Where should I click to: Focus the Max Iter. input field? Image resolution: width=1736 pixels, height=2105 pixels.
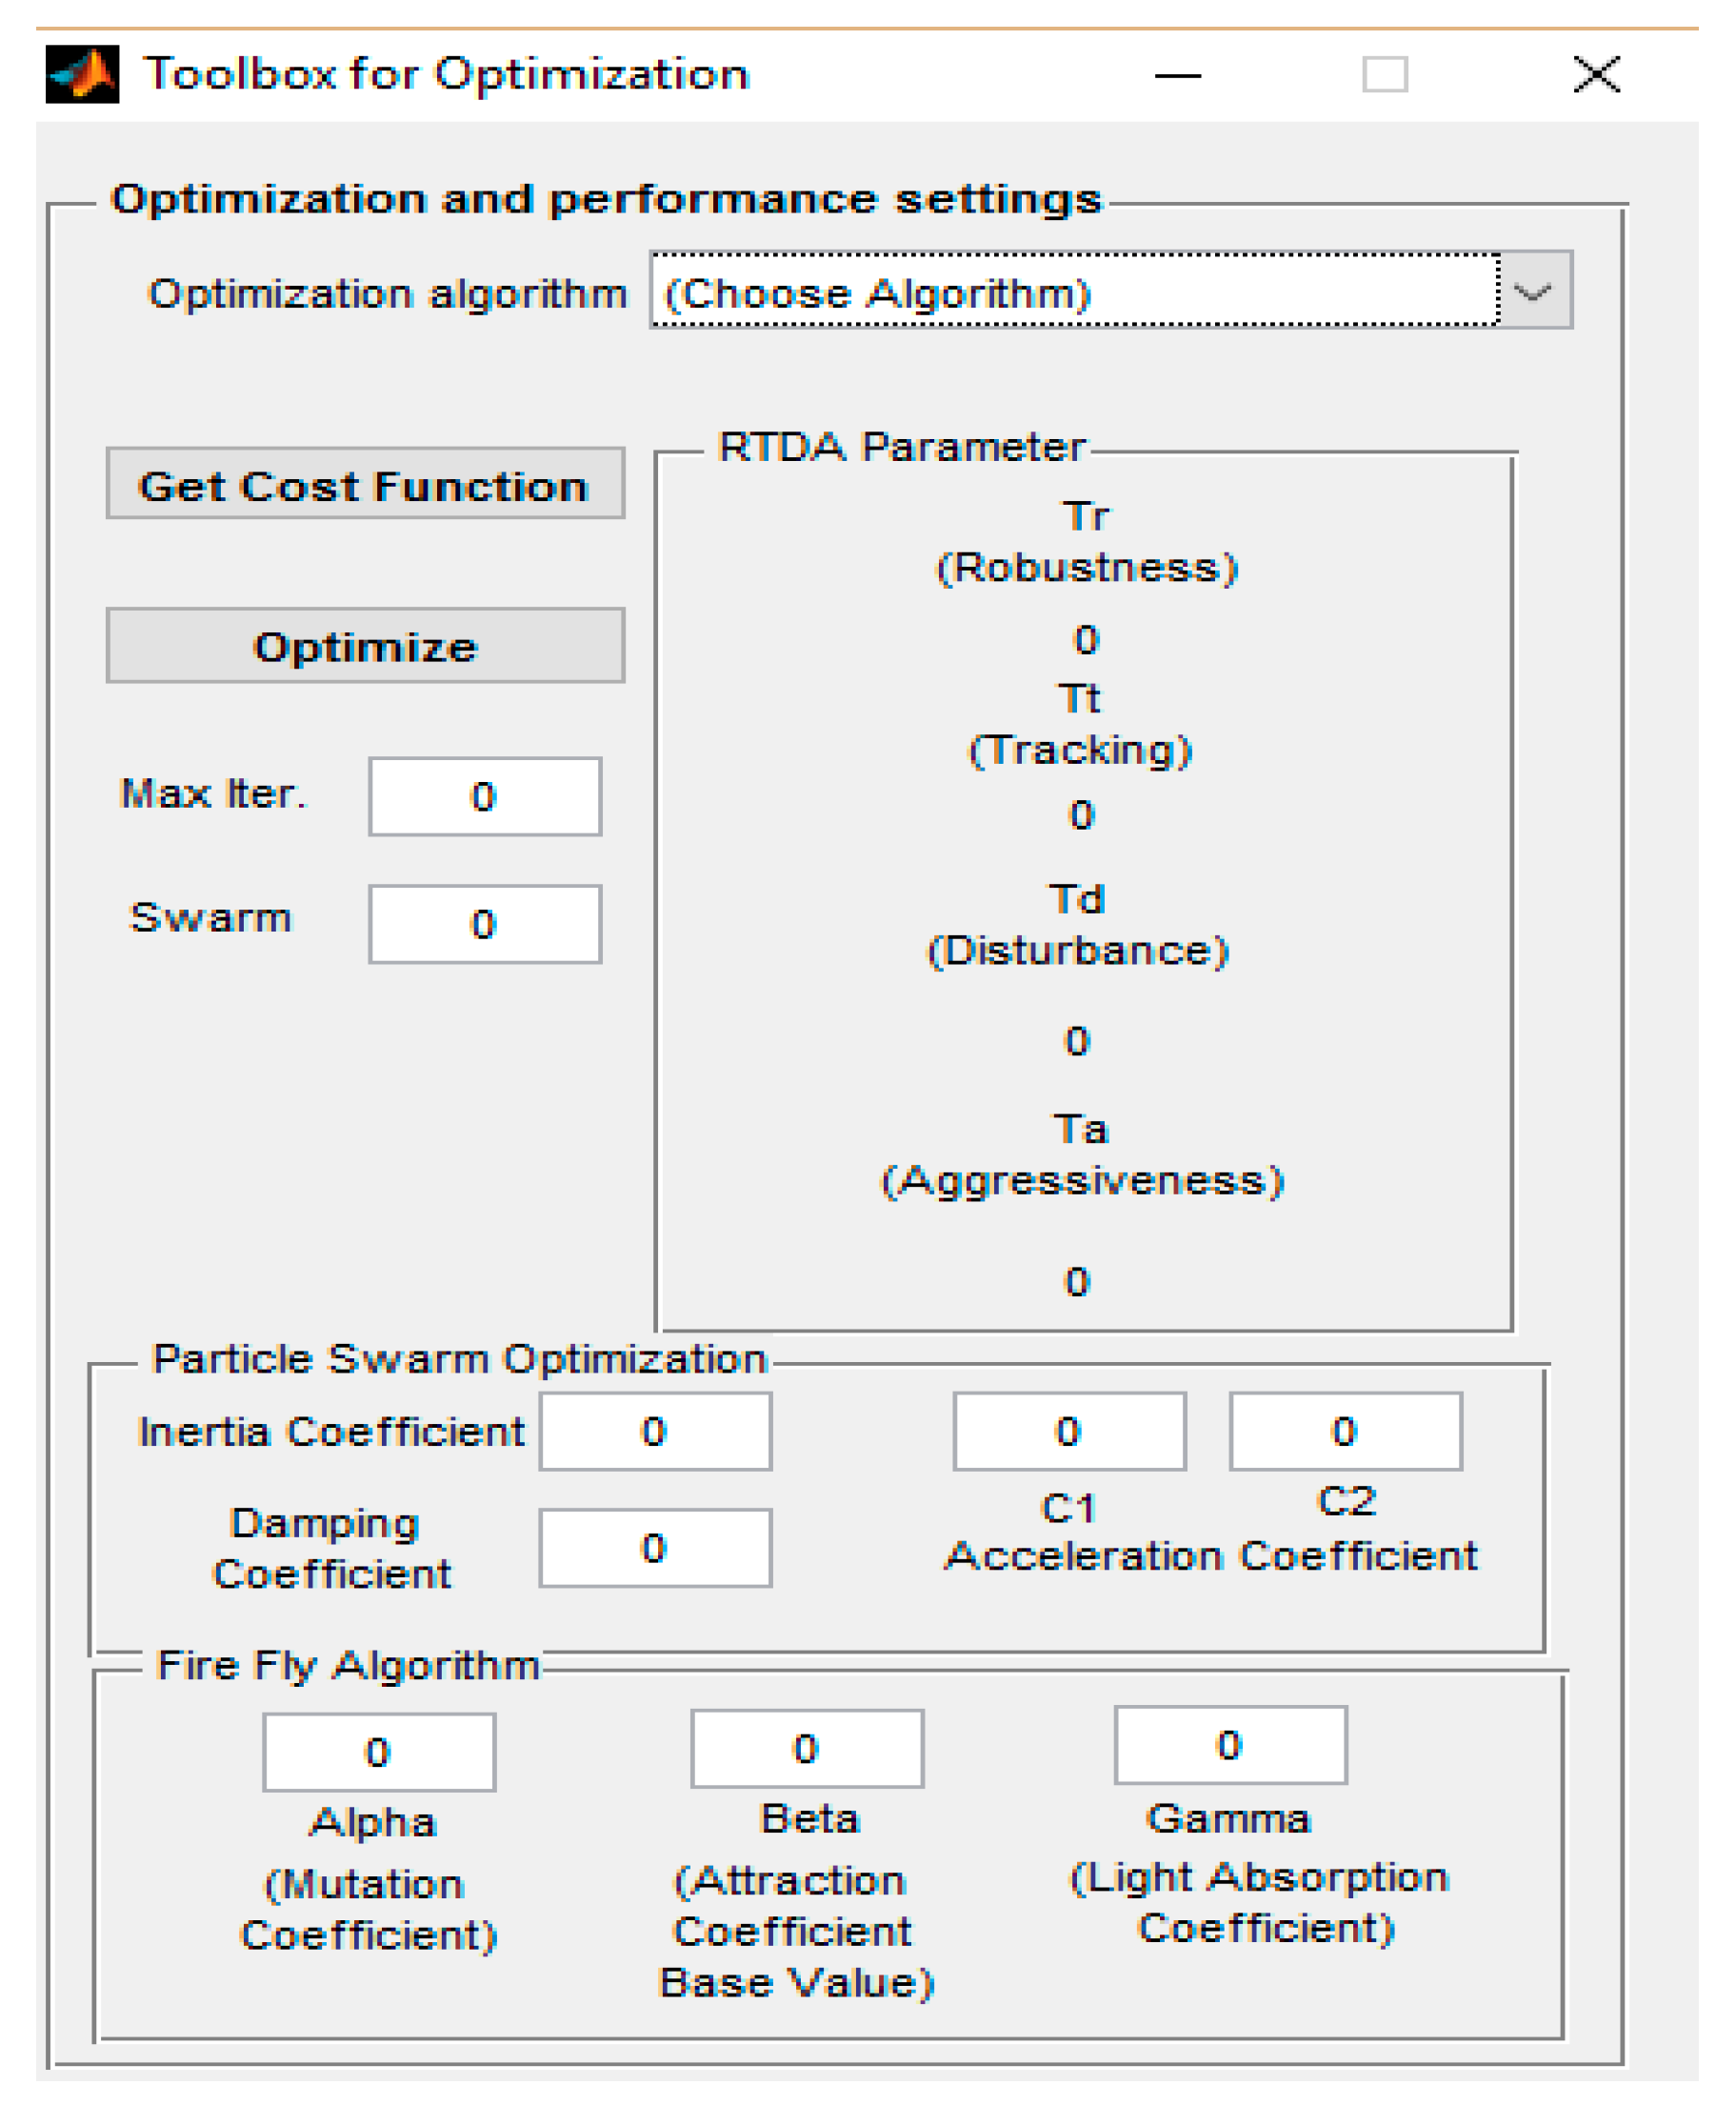pyautogui.click(x=485, y=797)
